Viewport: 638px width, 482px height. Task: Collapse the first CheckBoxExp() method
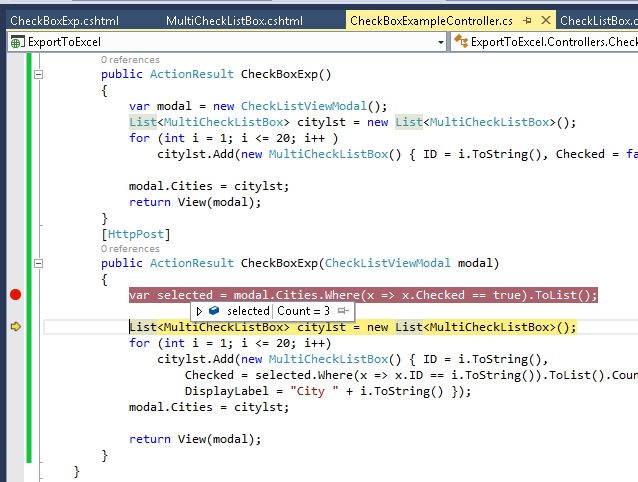pos(38,74)
